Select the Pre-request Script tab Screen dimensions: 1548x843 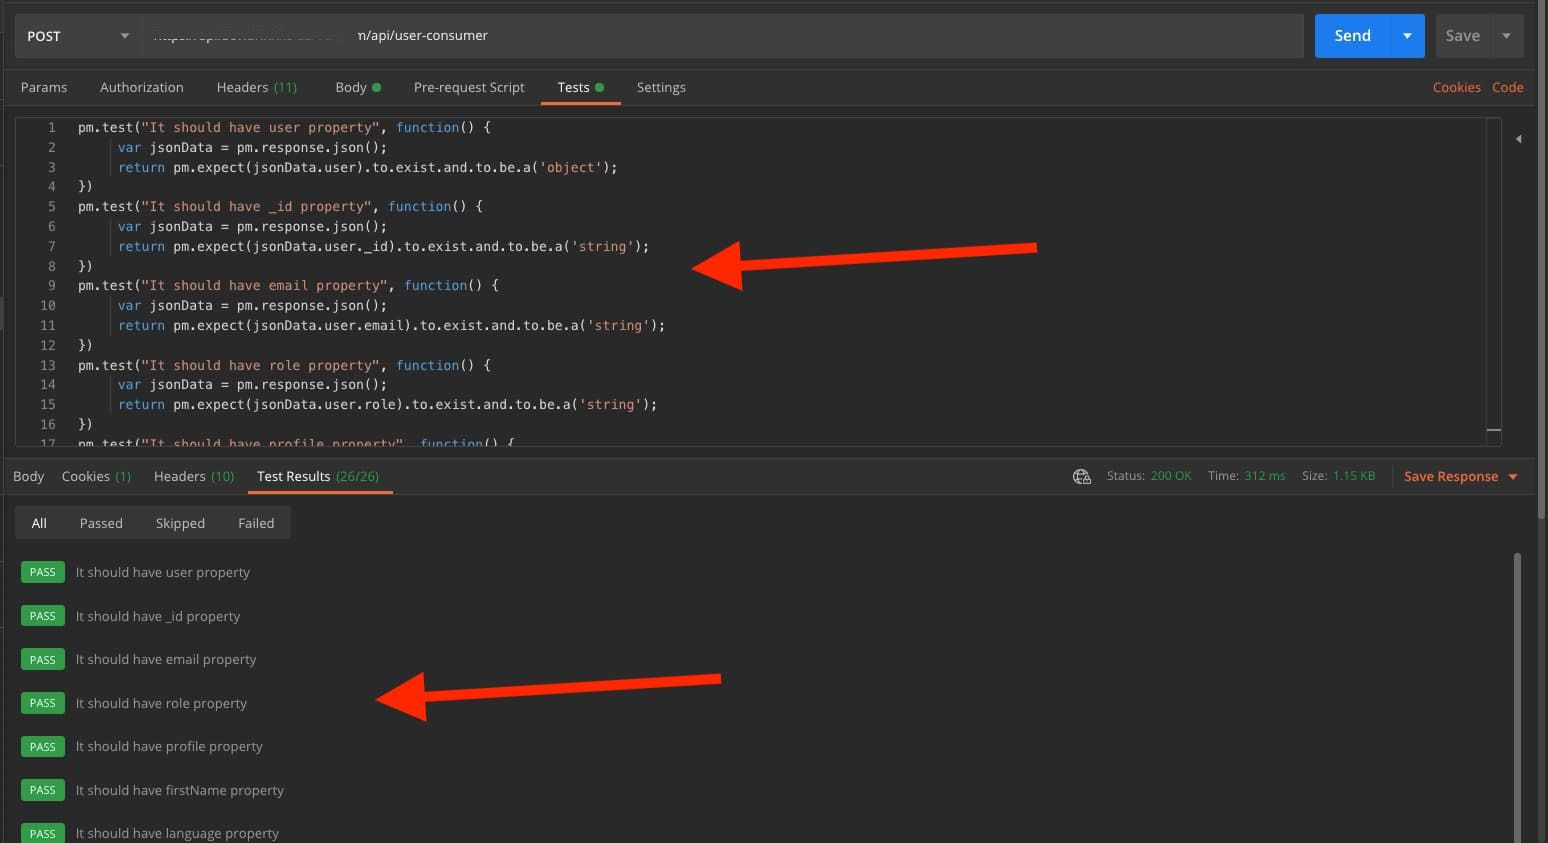pos(469,87)
